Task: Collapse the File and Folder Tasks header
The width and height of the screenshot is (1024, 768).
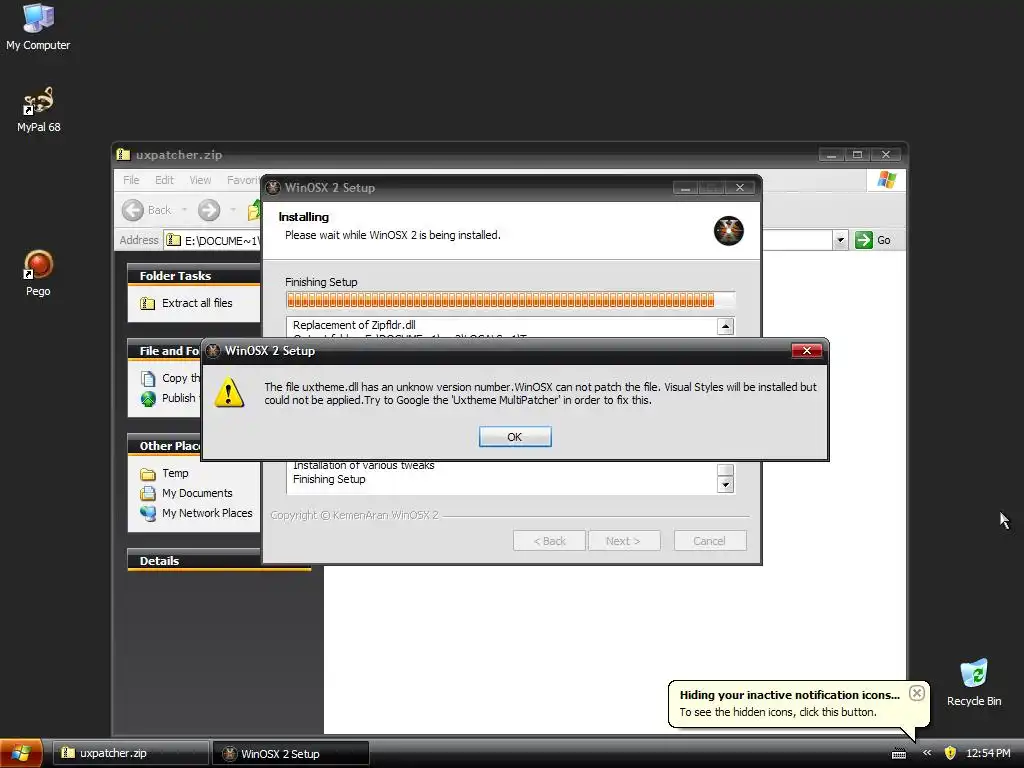Action: tap(165, 351)
